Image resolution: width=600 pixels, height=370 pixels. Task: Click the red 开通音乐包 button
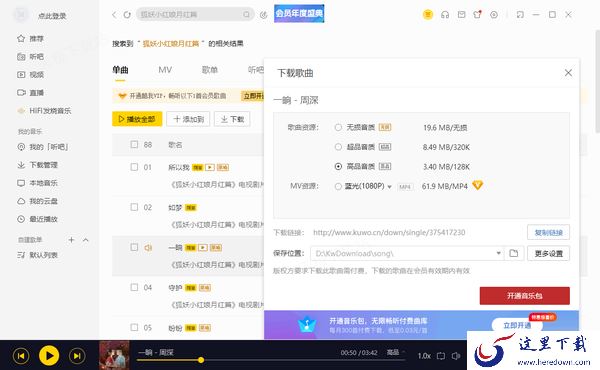(525, 296)
